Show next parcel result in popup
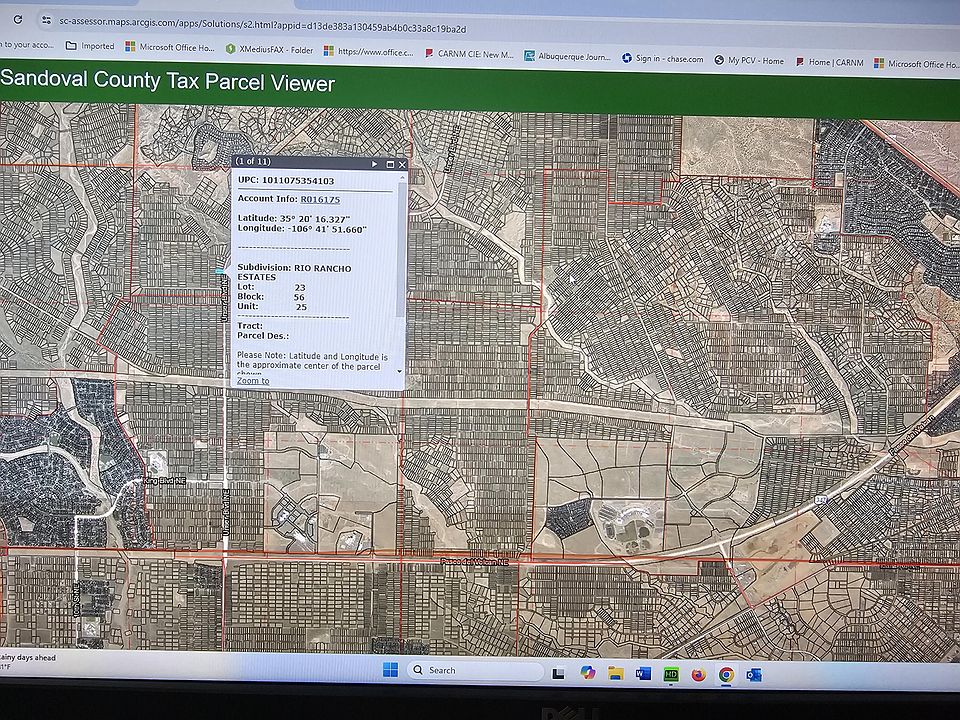This screenshot has width=960, height=720. point(375,164)
